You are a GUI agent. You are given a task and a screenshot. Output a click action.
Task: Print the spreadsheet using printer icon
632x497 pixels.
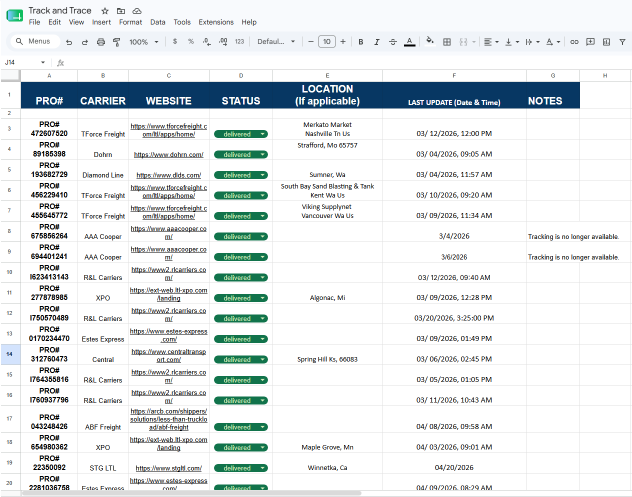click(x=101, y=42)
